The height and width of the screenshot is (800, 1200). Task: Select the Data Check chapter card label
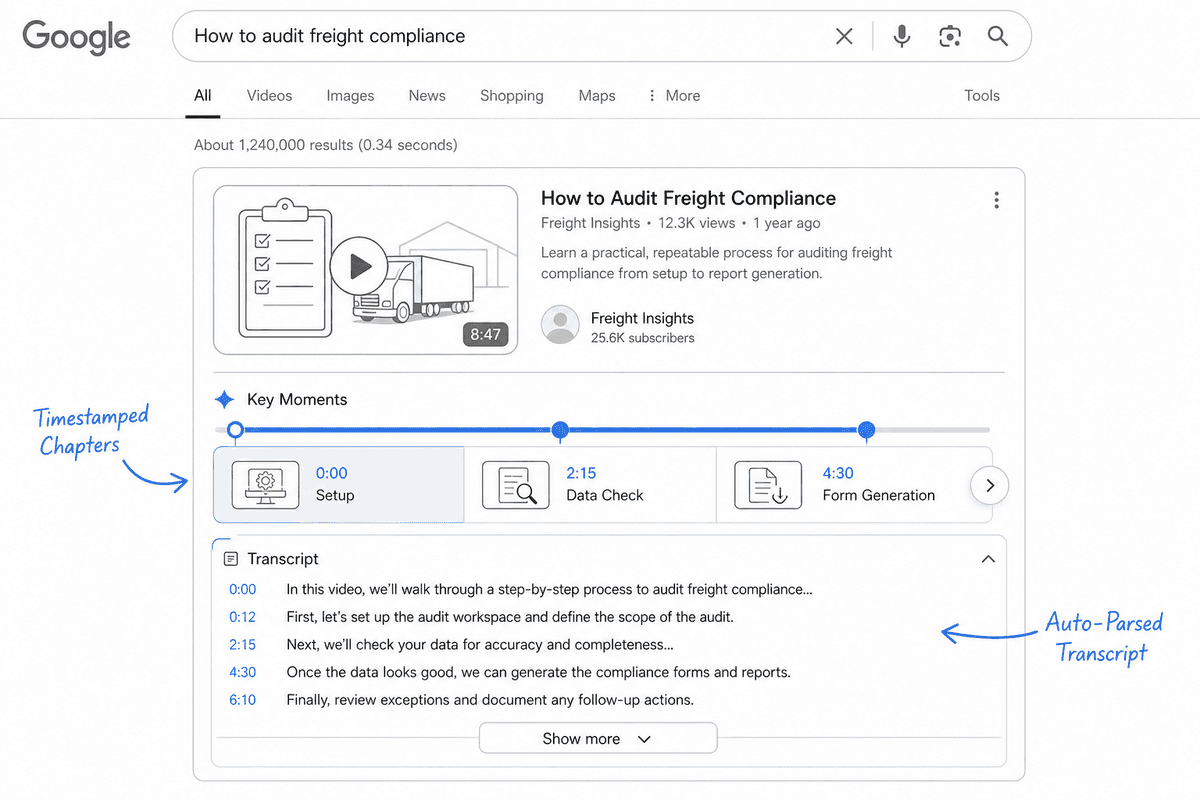605,495
